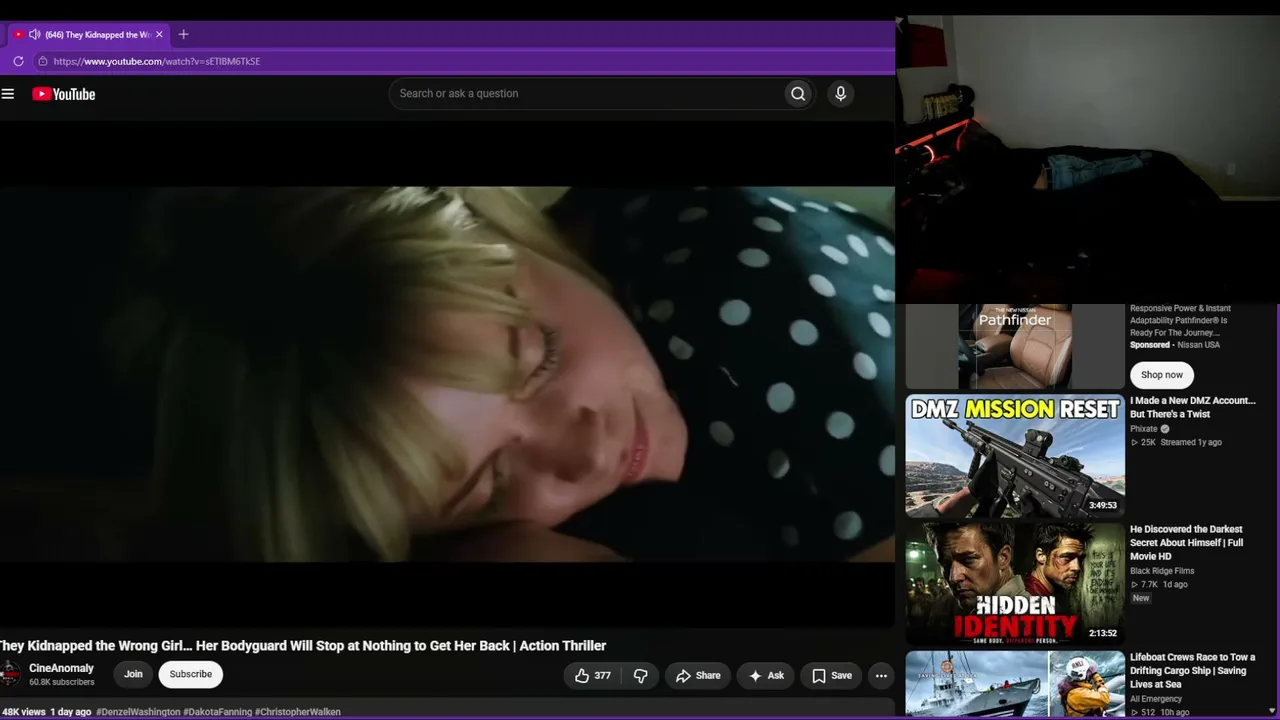The image size is (1280, 720).
Task: Click the CineAnomaly channel avatar
Action: pos(10,674)
